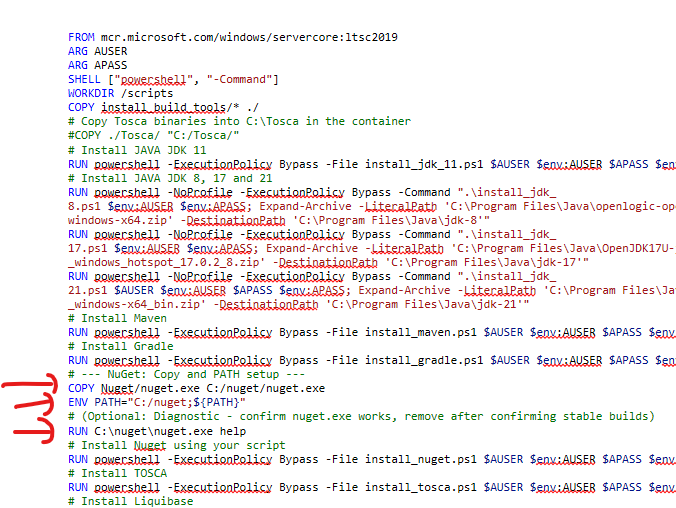Image resolution: width=676 pixels, height=508 pixels.
Task: Click the comment about copying Tosca binaries
Action: pyautogui.click(x=239, y=121)
